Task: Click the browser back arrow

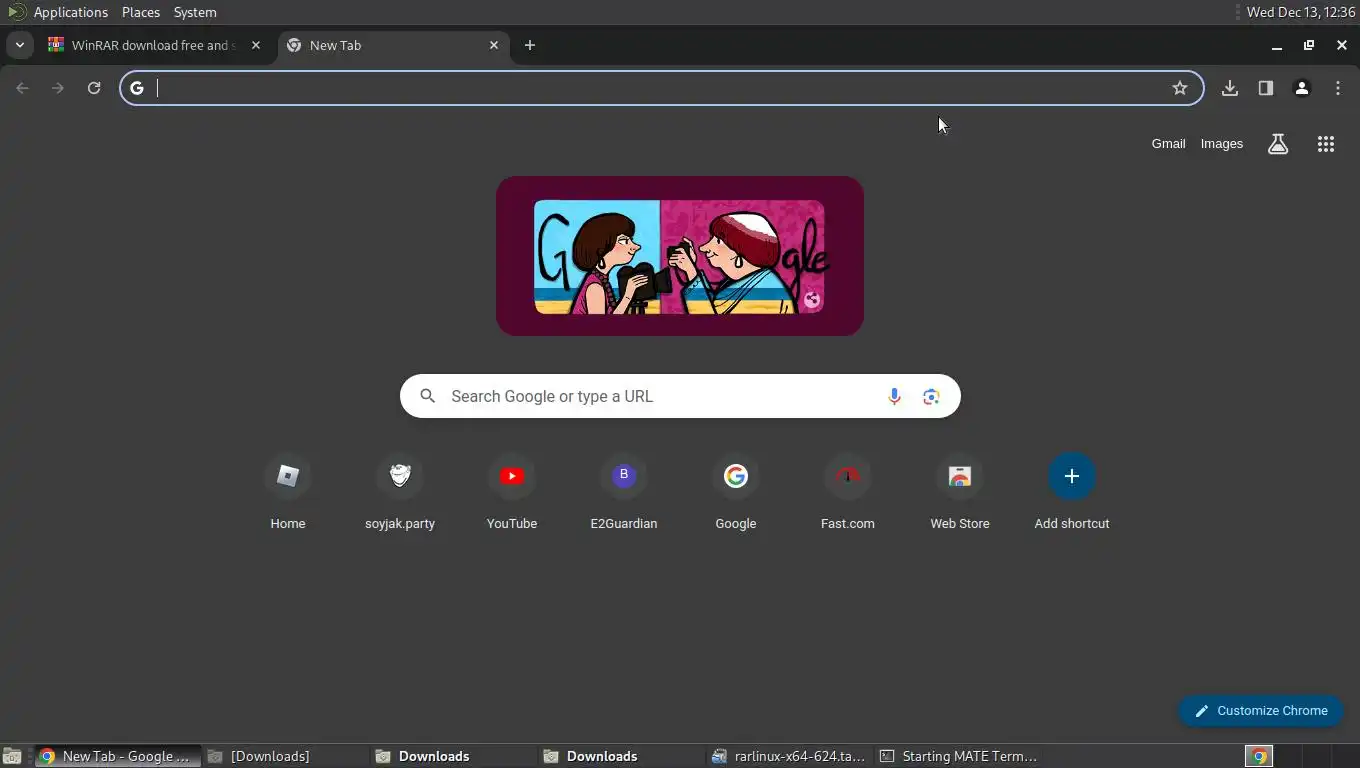Action: click(x=22, y=88)
